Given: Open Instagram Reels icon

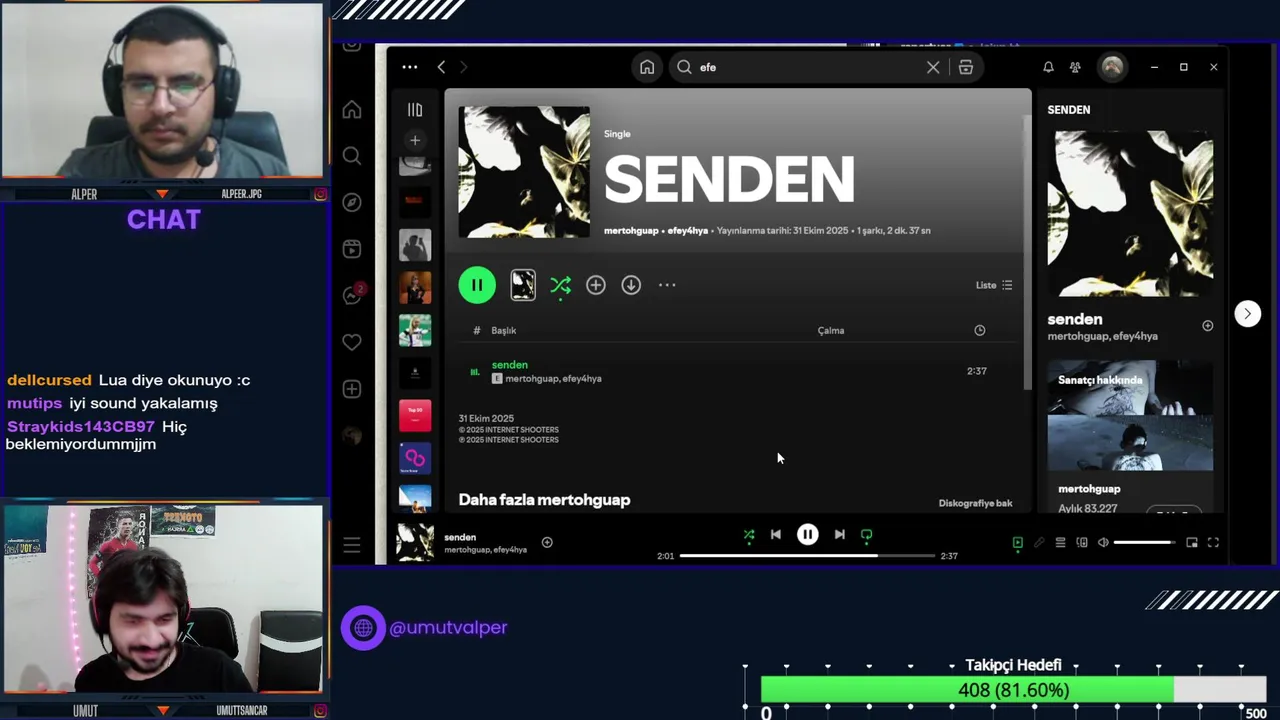Looking at the screenshot, I should tap(352, 249).
